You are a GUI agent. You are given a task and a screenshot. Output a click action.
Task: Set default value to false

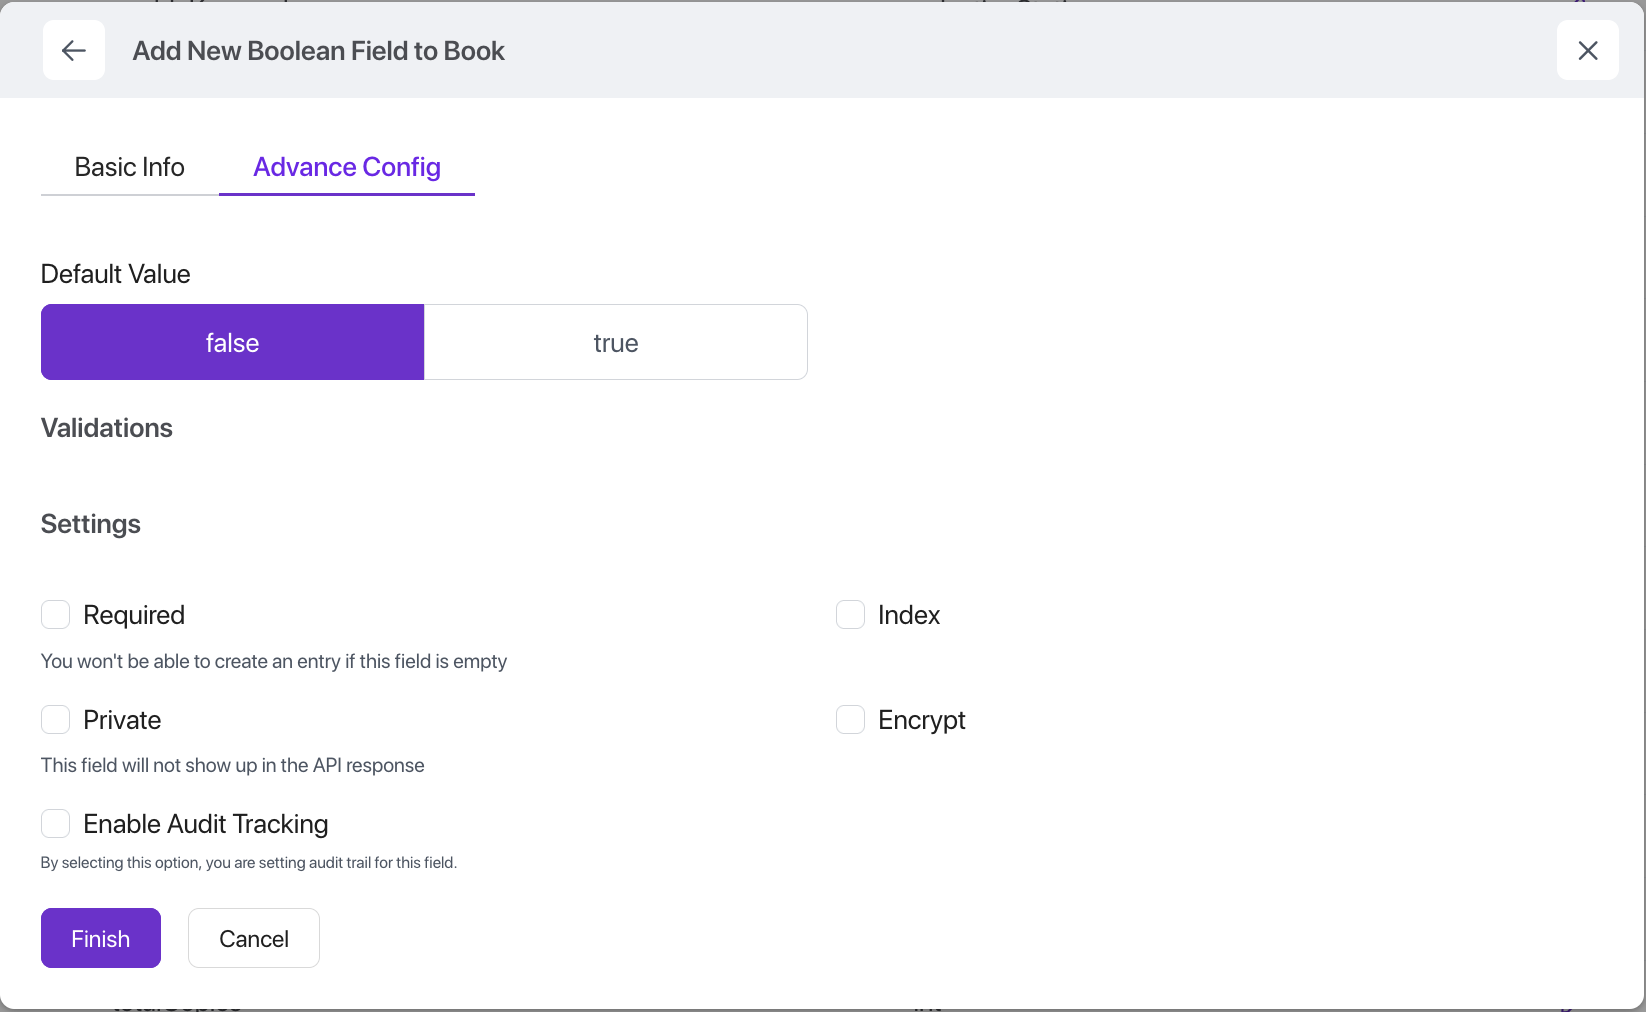232,343
